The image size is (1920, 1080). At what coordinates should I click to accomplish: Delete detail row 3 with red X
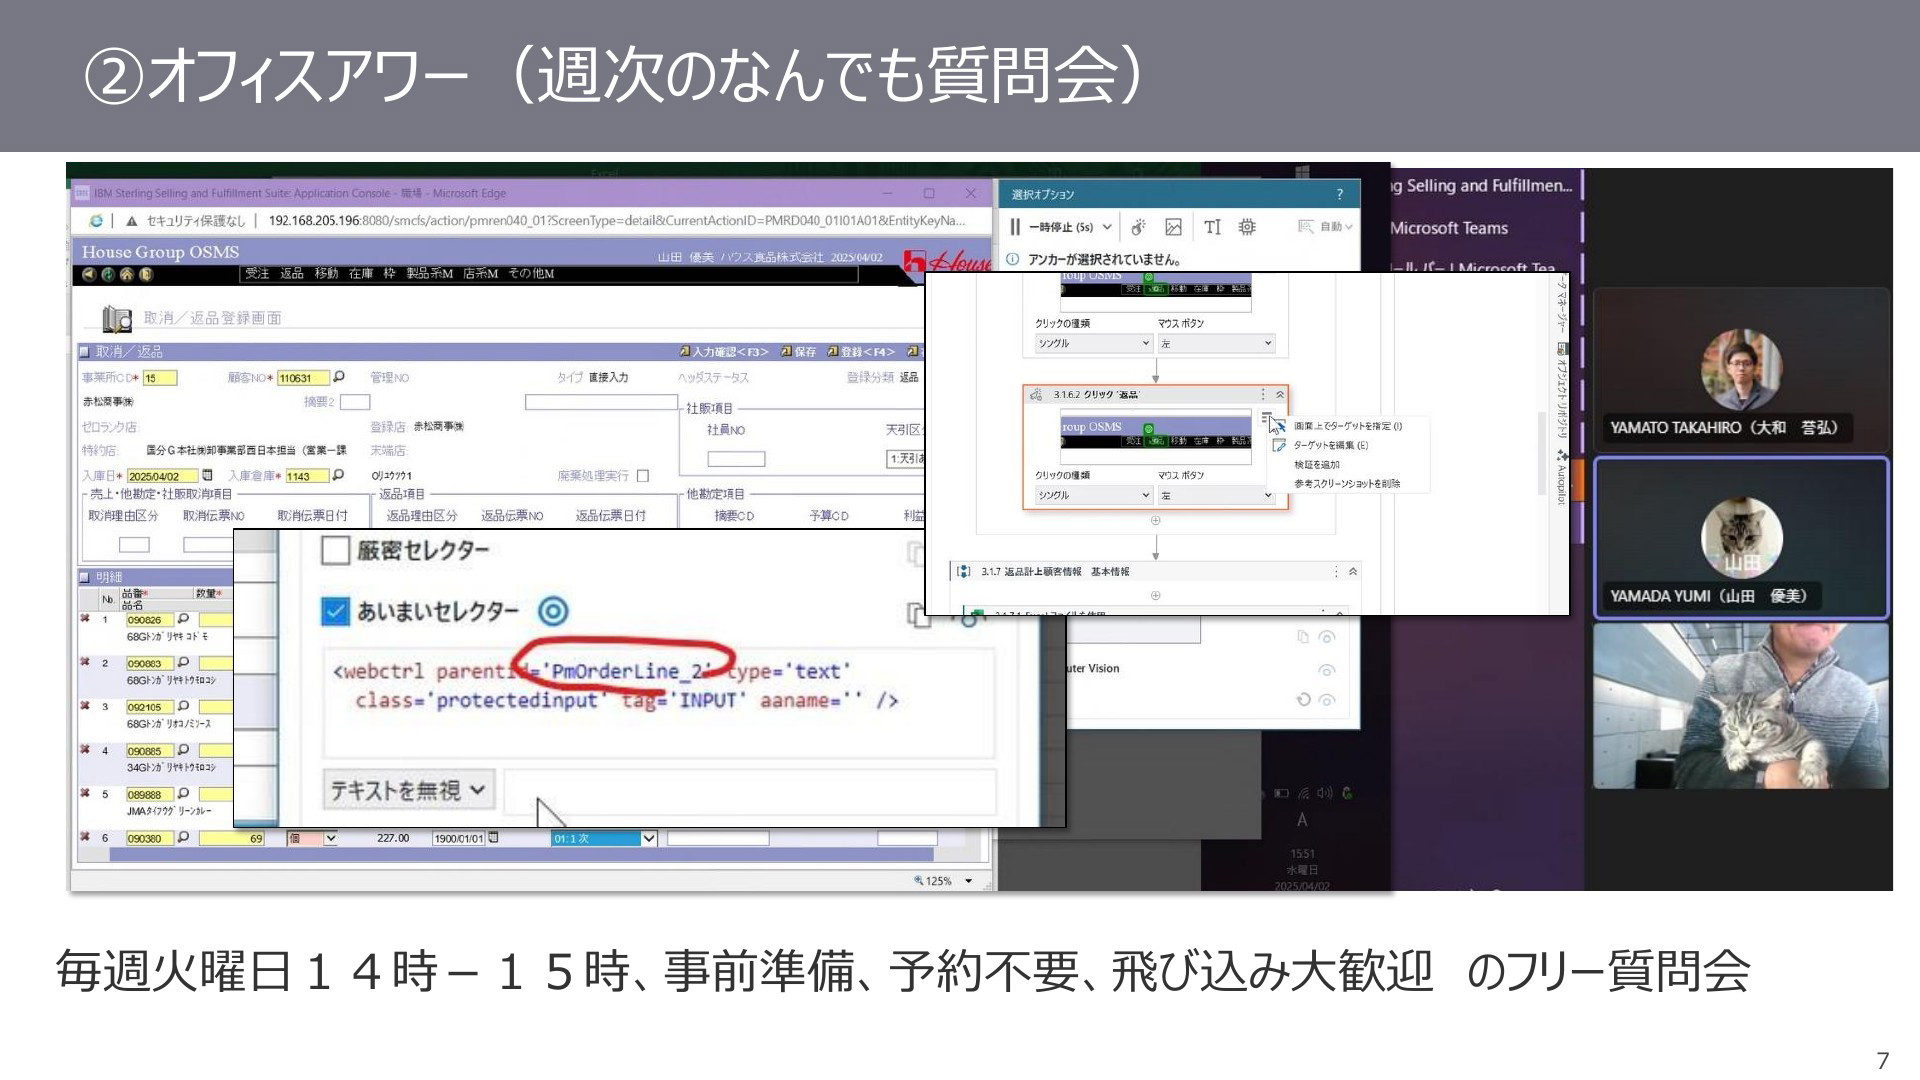tap(85, 706)
